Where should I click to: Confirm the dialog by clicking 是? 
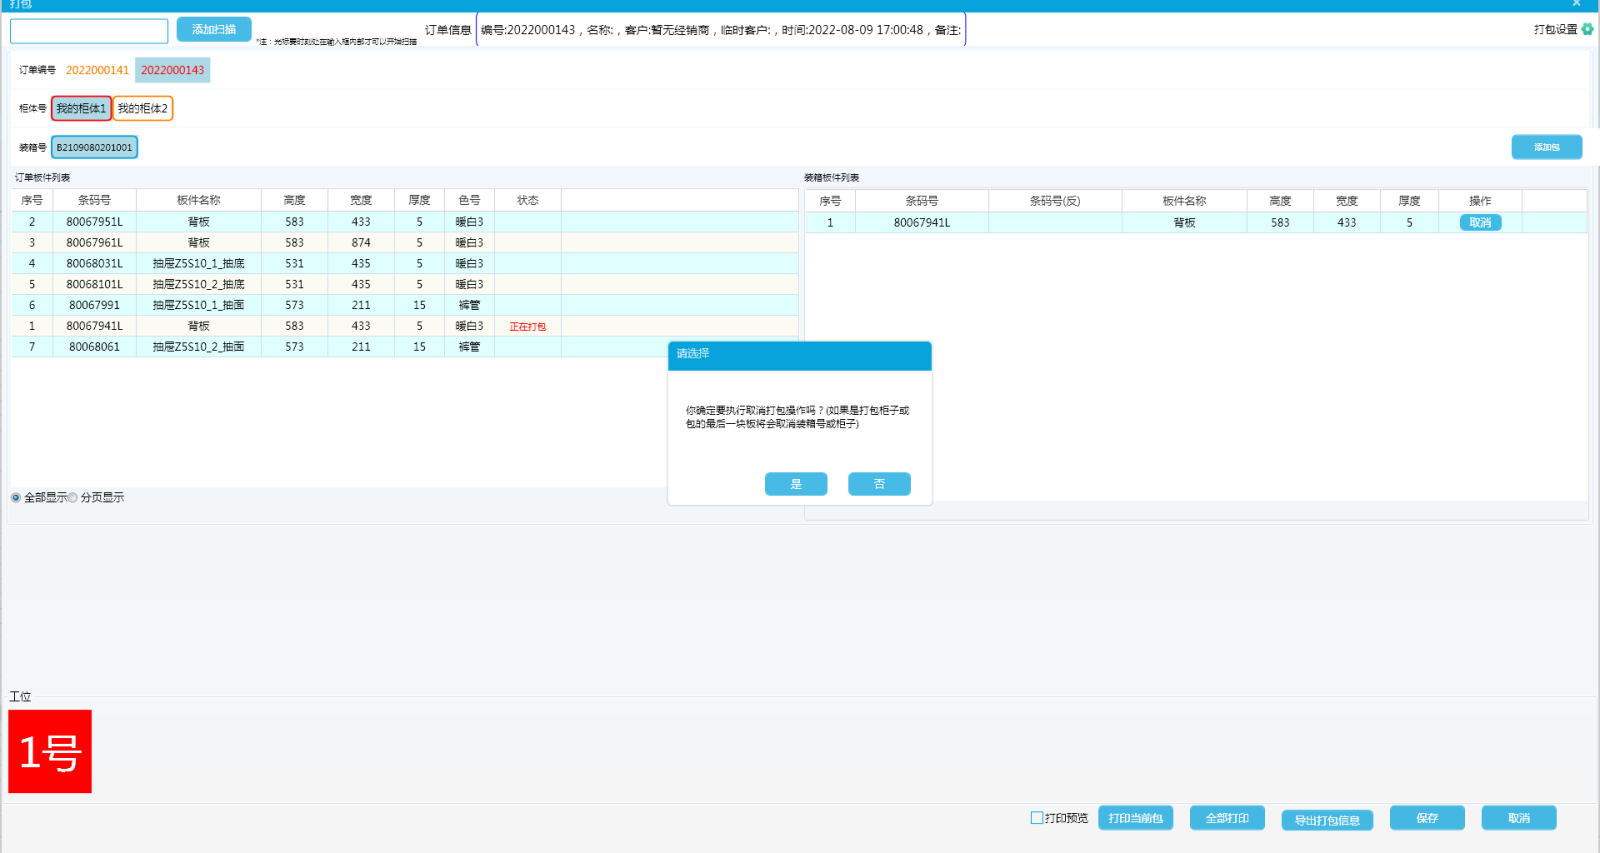[796, 484]
